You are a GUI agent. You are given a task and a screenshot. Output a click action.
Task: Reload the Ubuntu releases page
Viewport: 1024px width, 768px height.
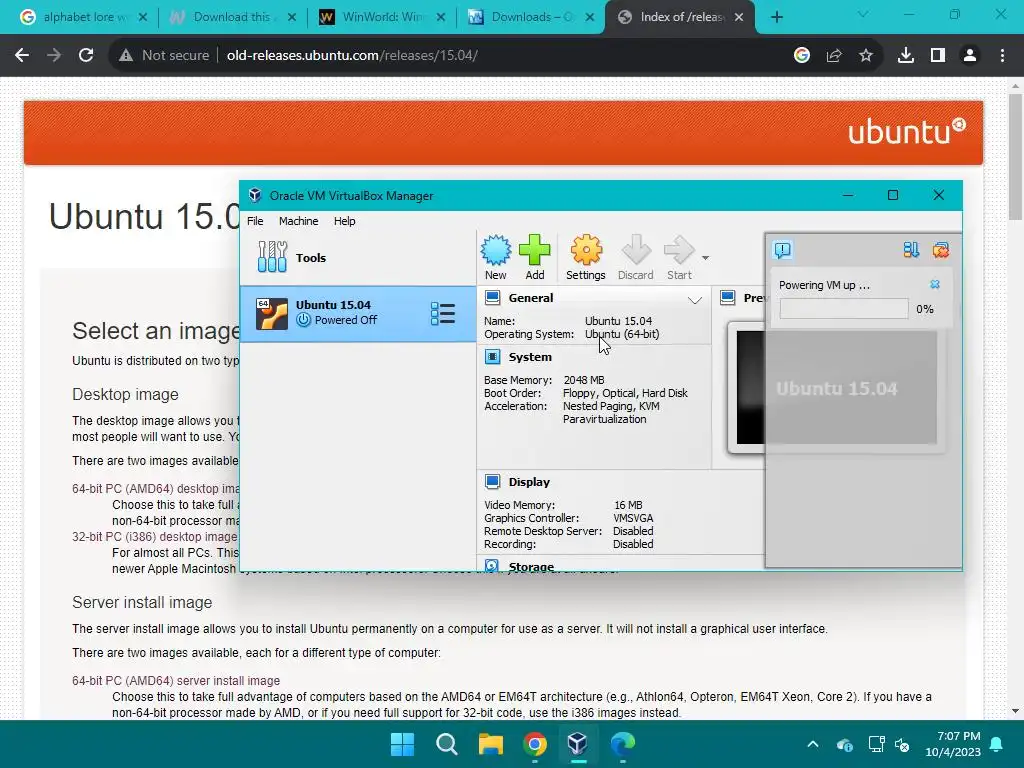click(x=86, y=56)
